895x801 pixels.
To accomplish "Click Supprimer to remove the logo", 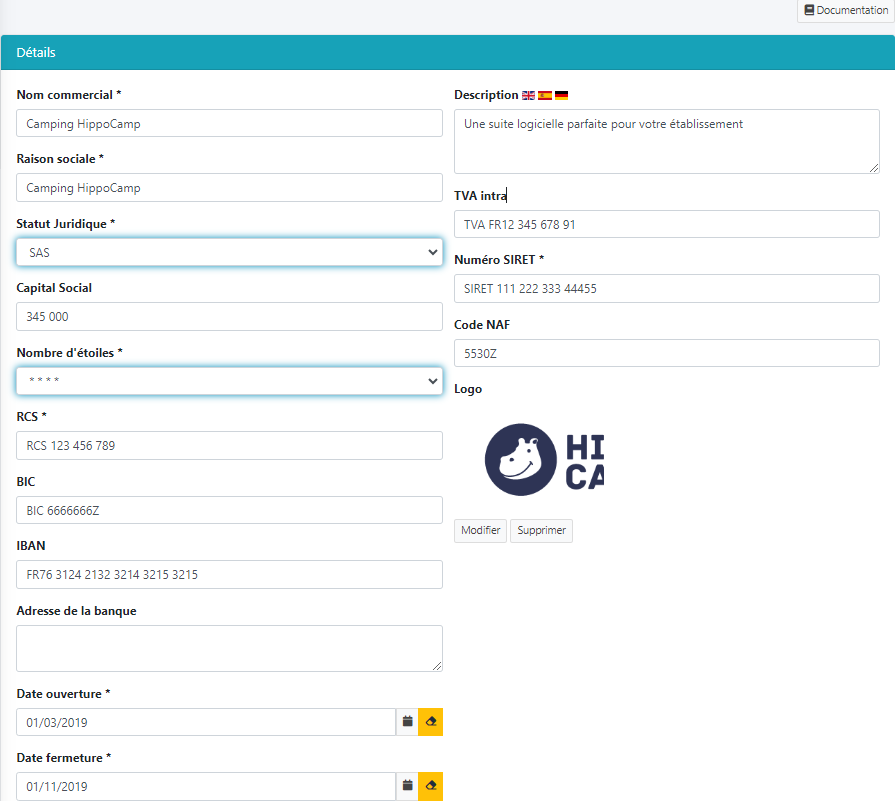I will click(541, 531).
